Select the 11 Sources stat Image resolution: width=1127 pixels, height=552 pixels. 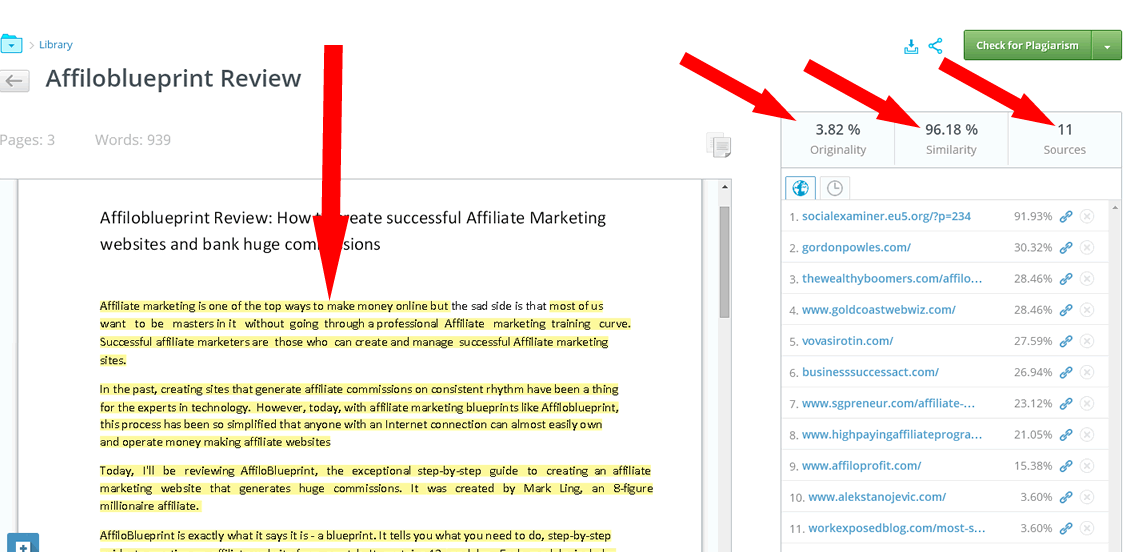[x=1064, y=139]
